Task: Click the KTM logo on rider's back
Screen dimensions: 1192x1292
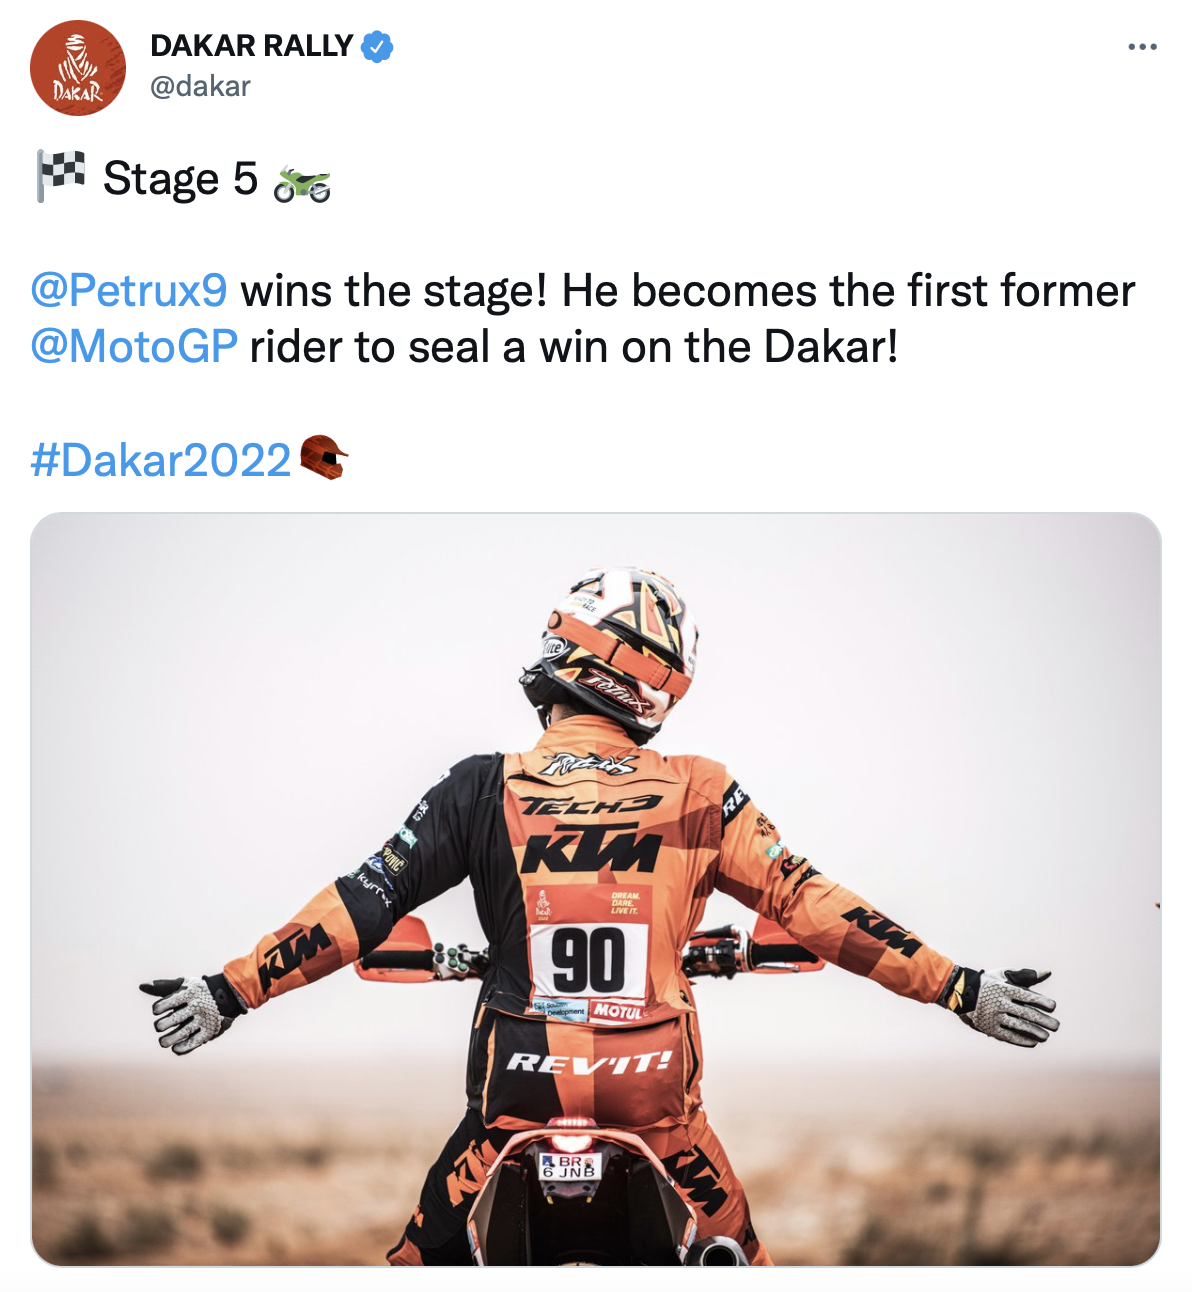Action: (x=591, y=851)
